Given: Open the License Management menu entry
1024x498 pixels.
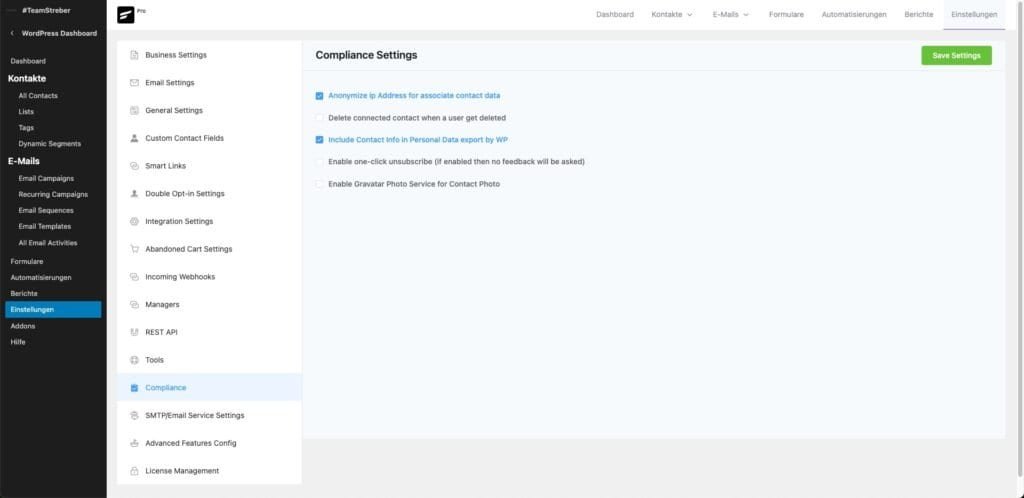Looking at the screenshot, I should click(209, 471).
